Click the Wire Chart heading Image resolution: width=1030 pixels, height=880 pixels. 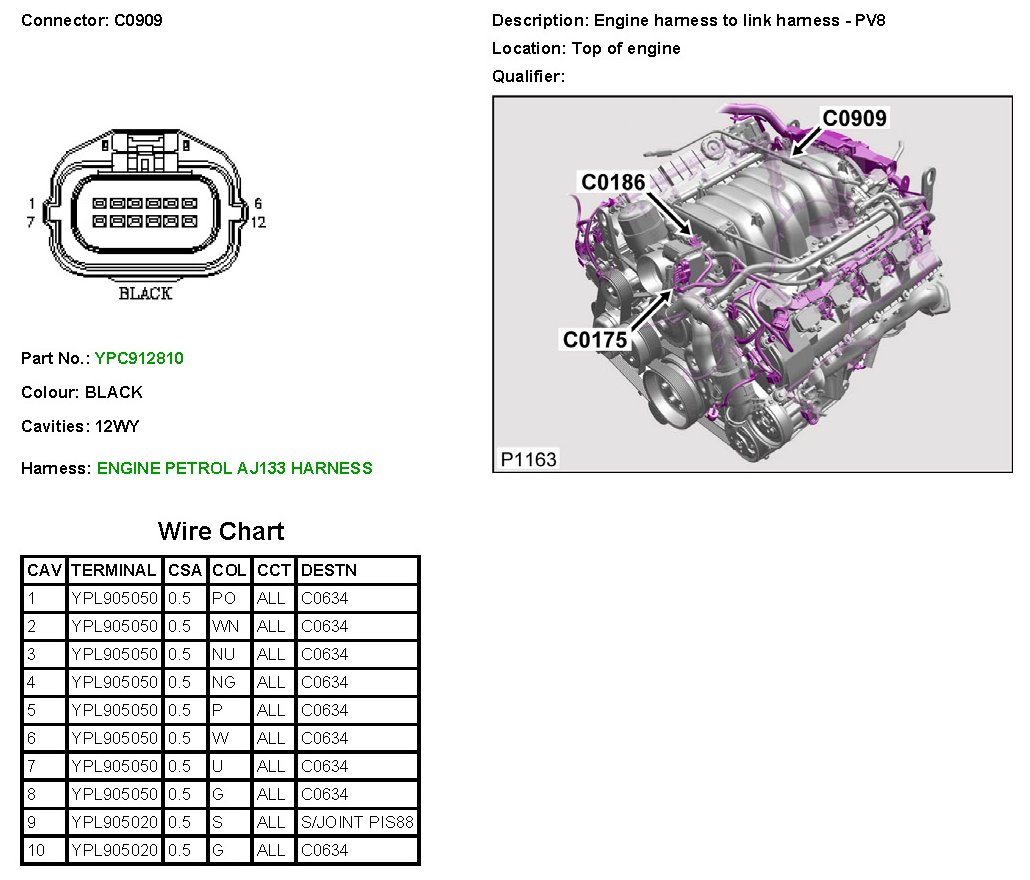221,531
